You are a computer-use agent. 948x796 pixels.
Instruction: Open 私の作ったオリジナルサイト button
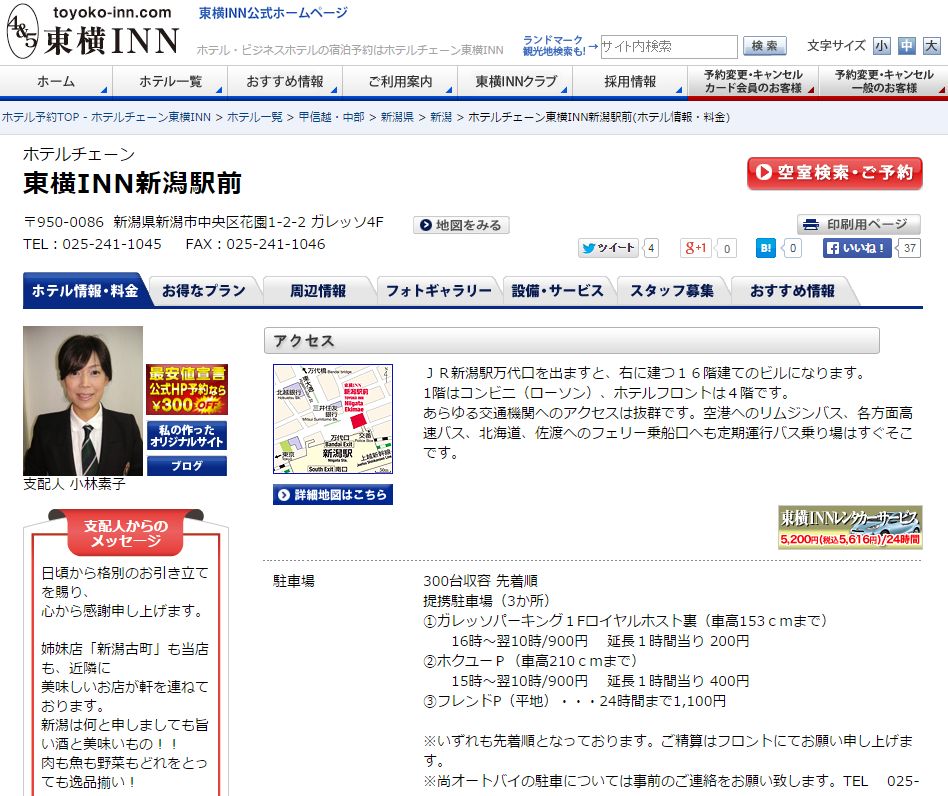(187, 435)
